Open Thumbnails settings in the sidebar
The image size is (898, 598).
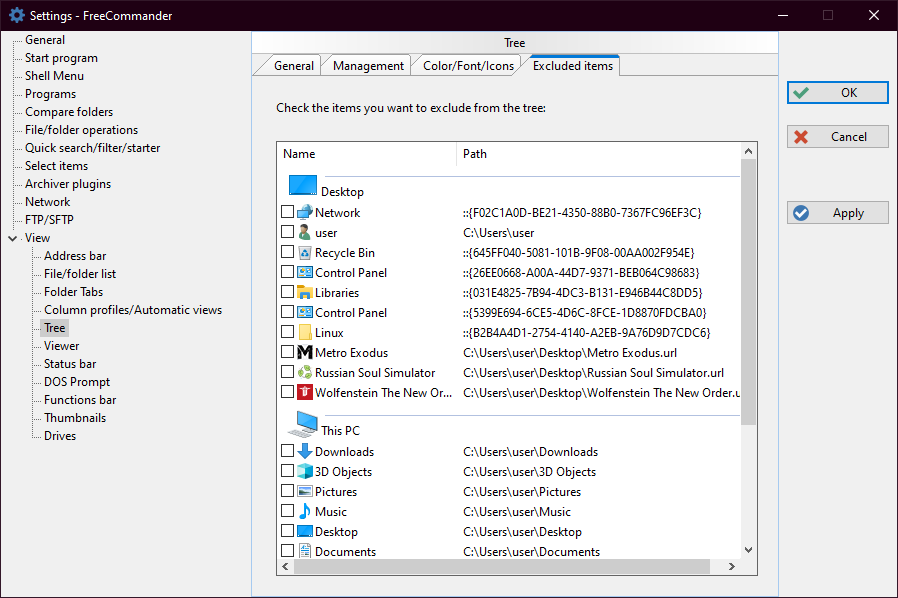pyautogui.click(x=74, y=418)
